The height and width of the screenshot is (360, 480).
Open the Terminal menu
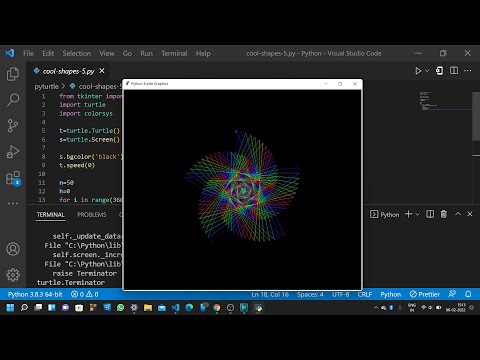174,53
